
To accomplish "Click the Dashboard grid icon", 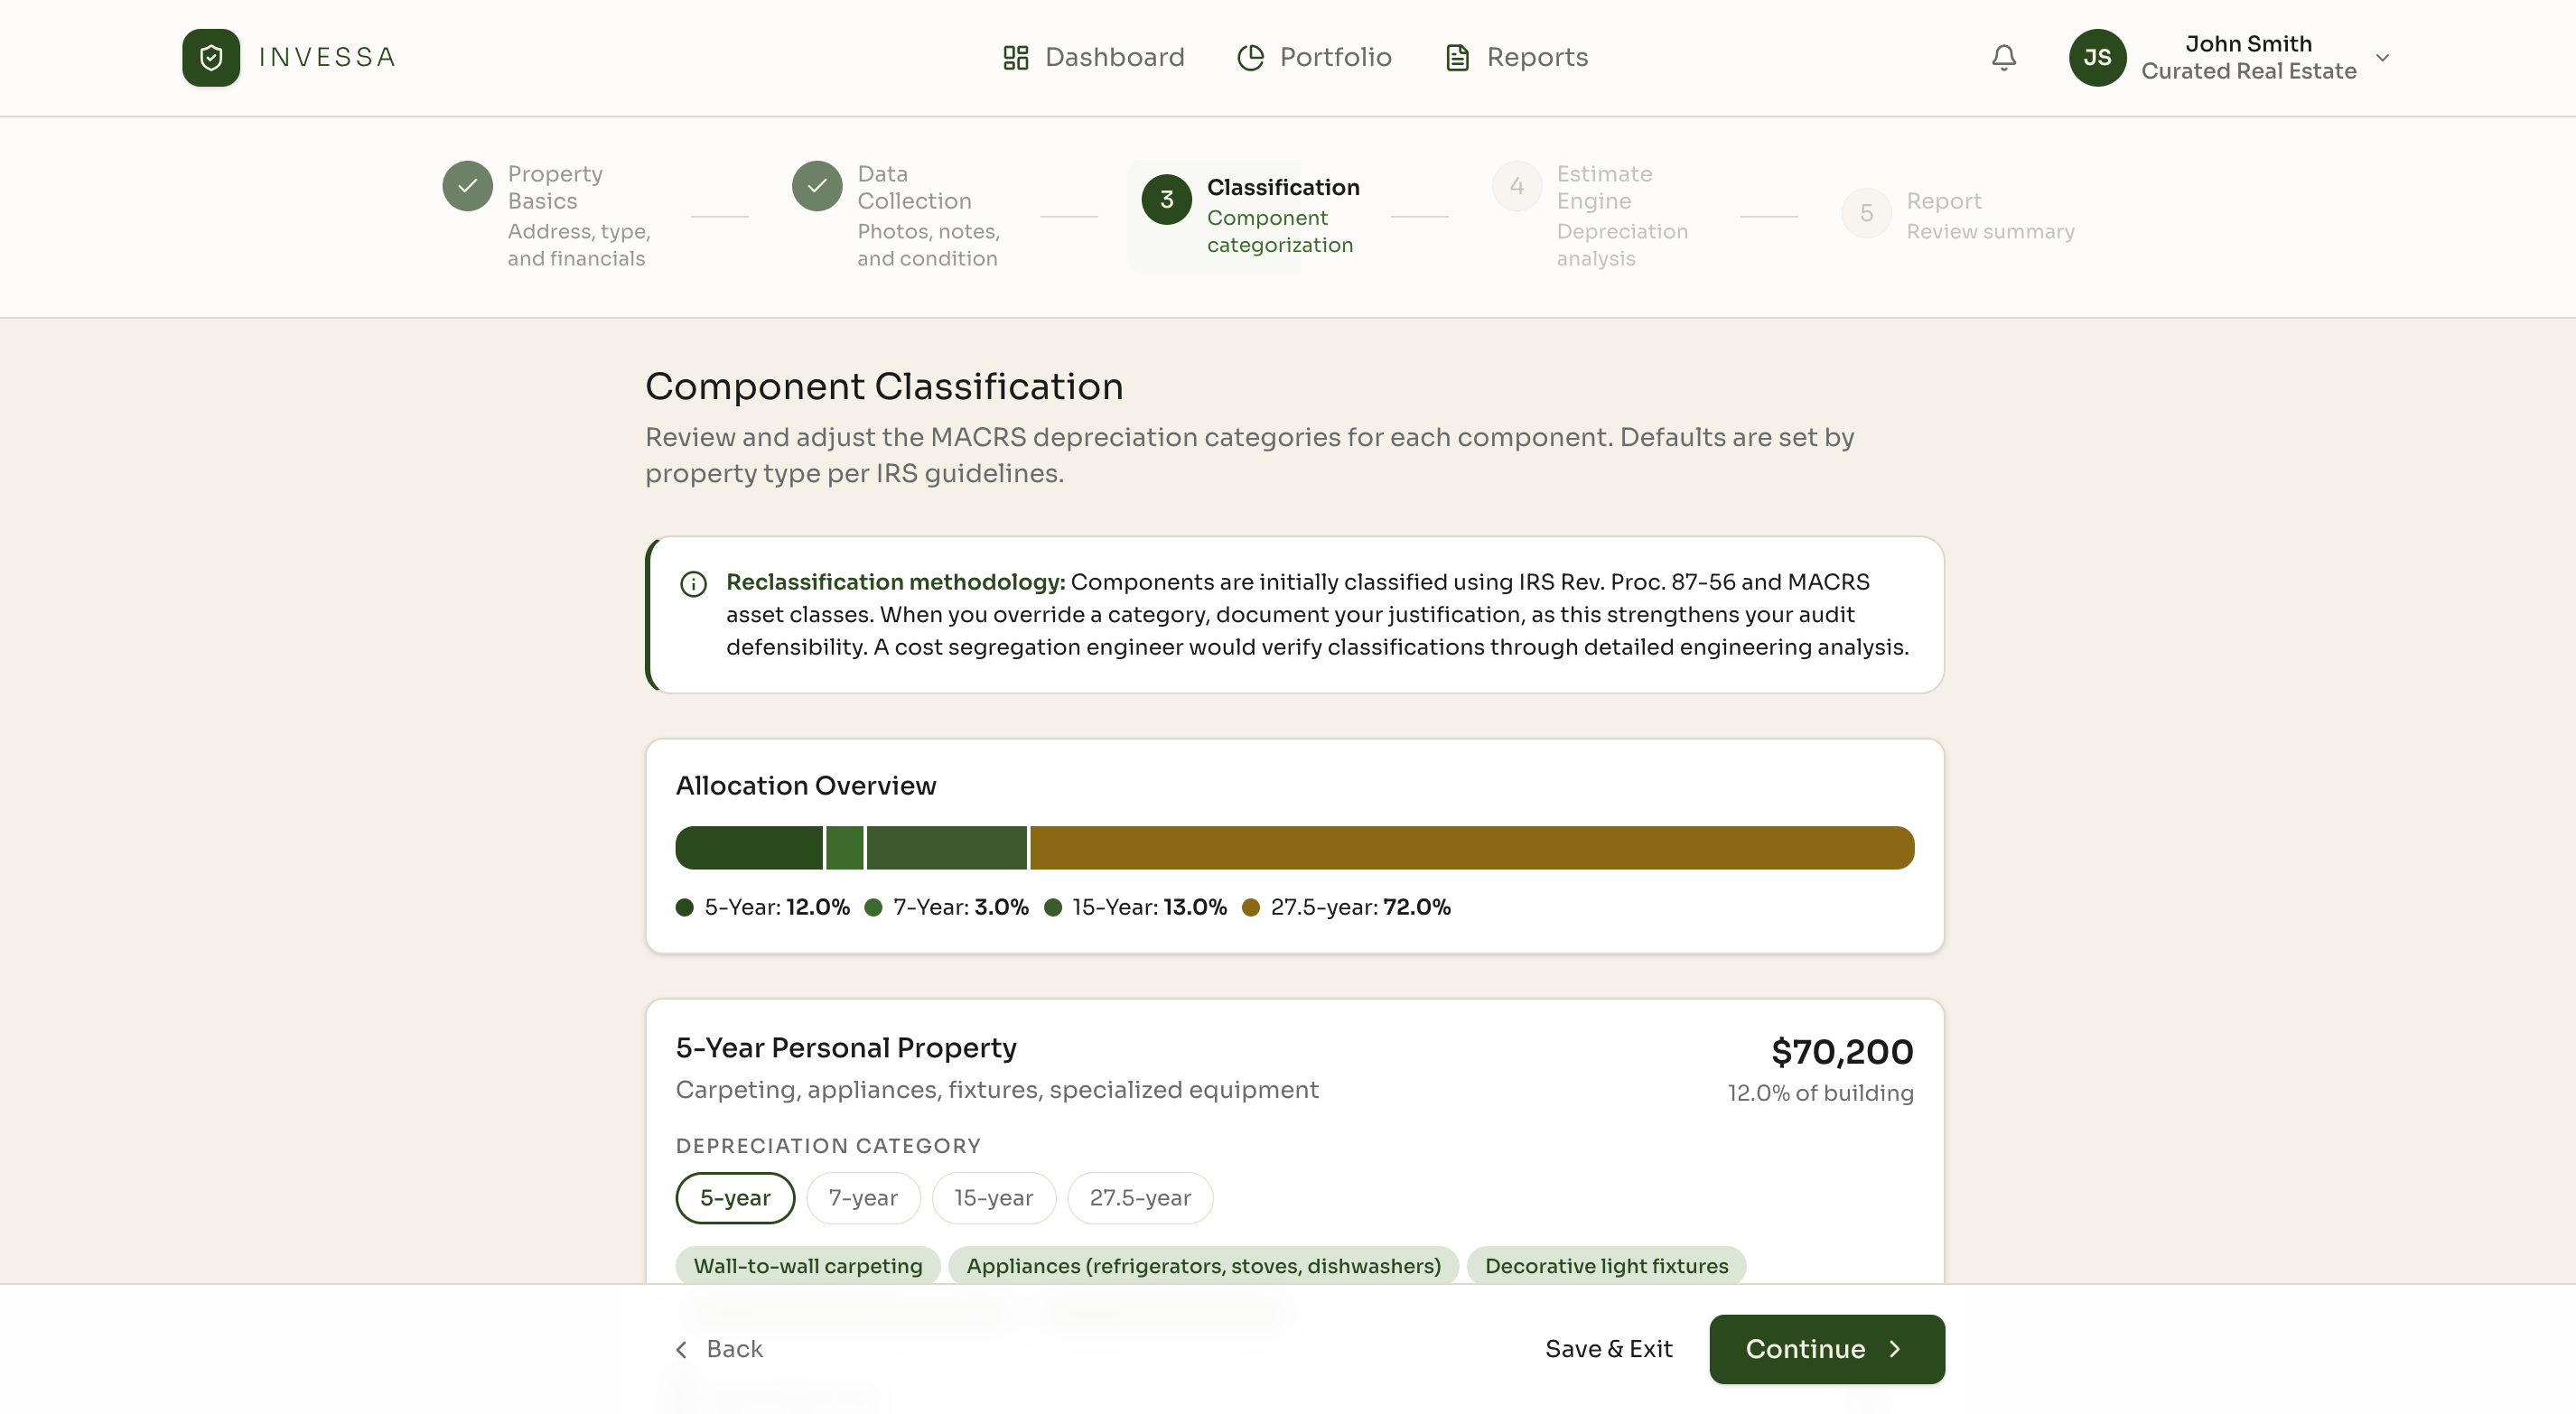I will 1016,57.
